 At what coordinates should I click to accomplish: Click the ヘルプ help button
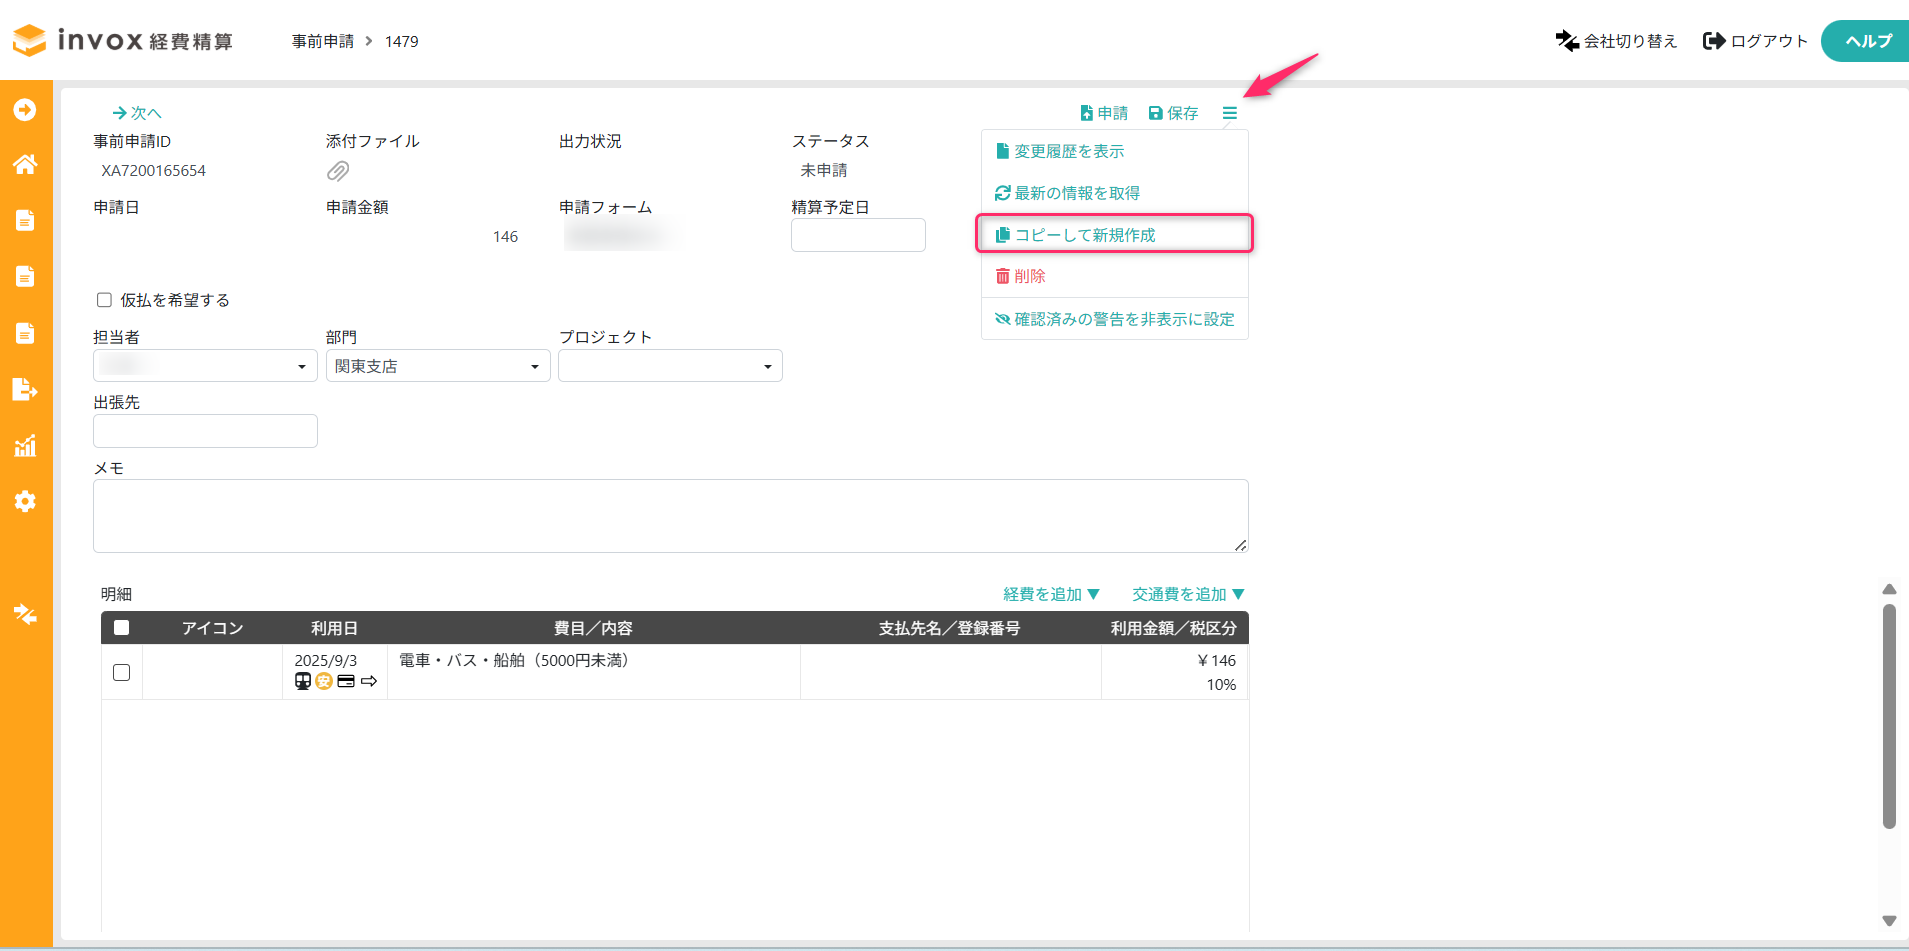pos(1867,41)
